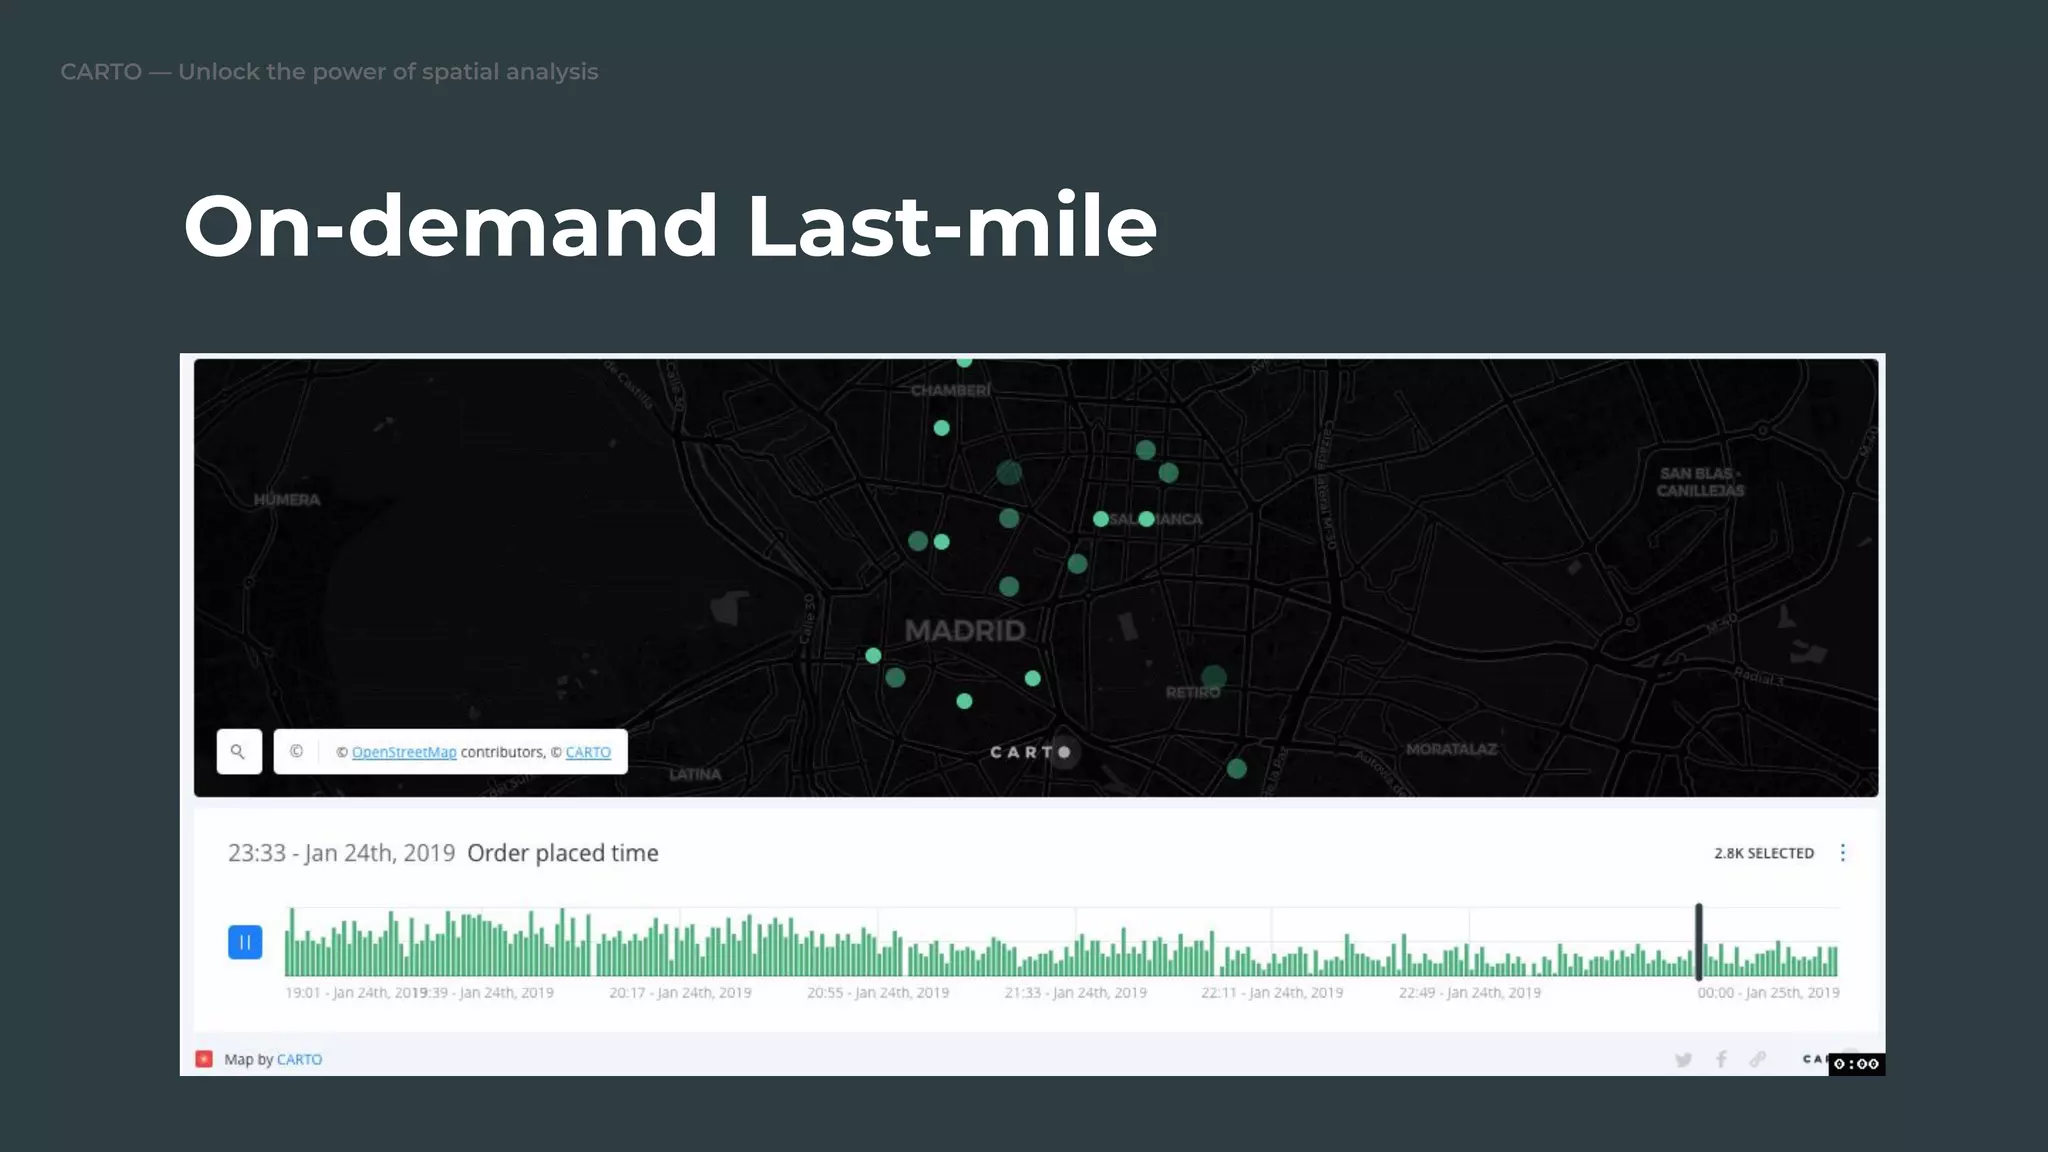This screenshot has height=1152, width=2048.
Task: Click the '22:49 - Jan 24th, 2019' axis label
Action: click(x=1470, y=993)
